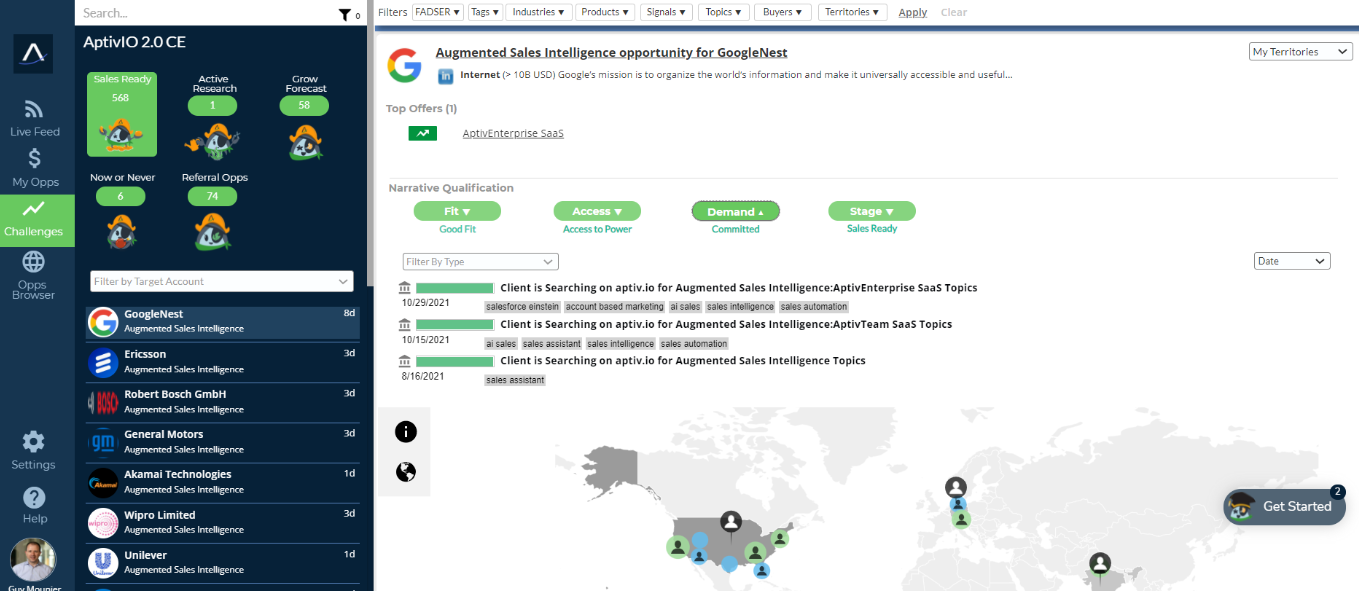Click the AptivIO logo icon
Screen dimensions: 1359x591
pos(34,54)
